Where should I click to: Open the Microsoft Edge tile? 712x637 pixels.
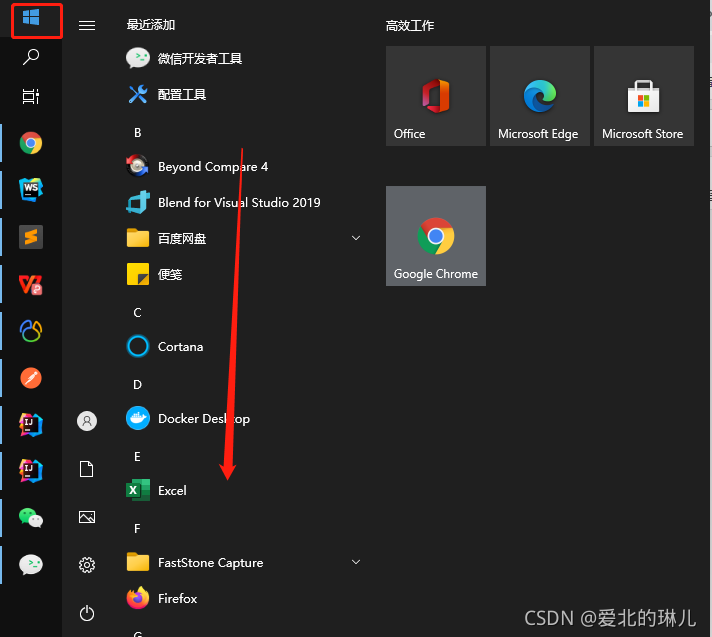click(540, 96)
